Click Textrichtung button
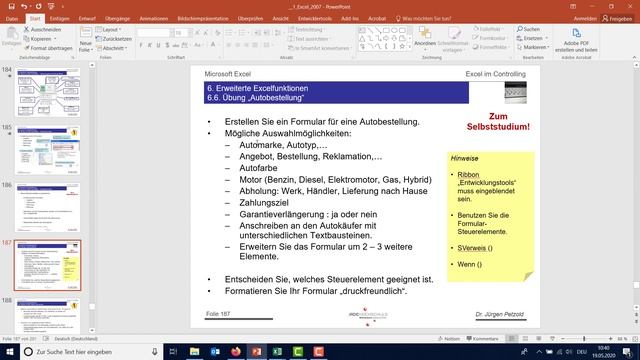 tap(306, 29)
